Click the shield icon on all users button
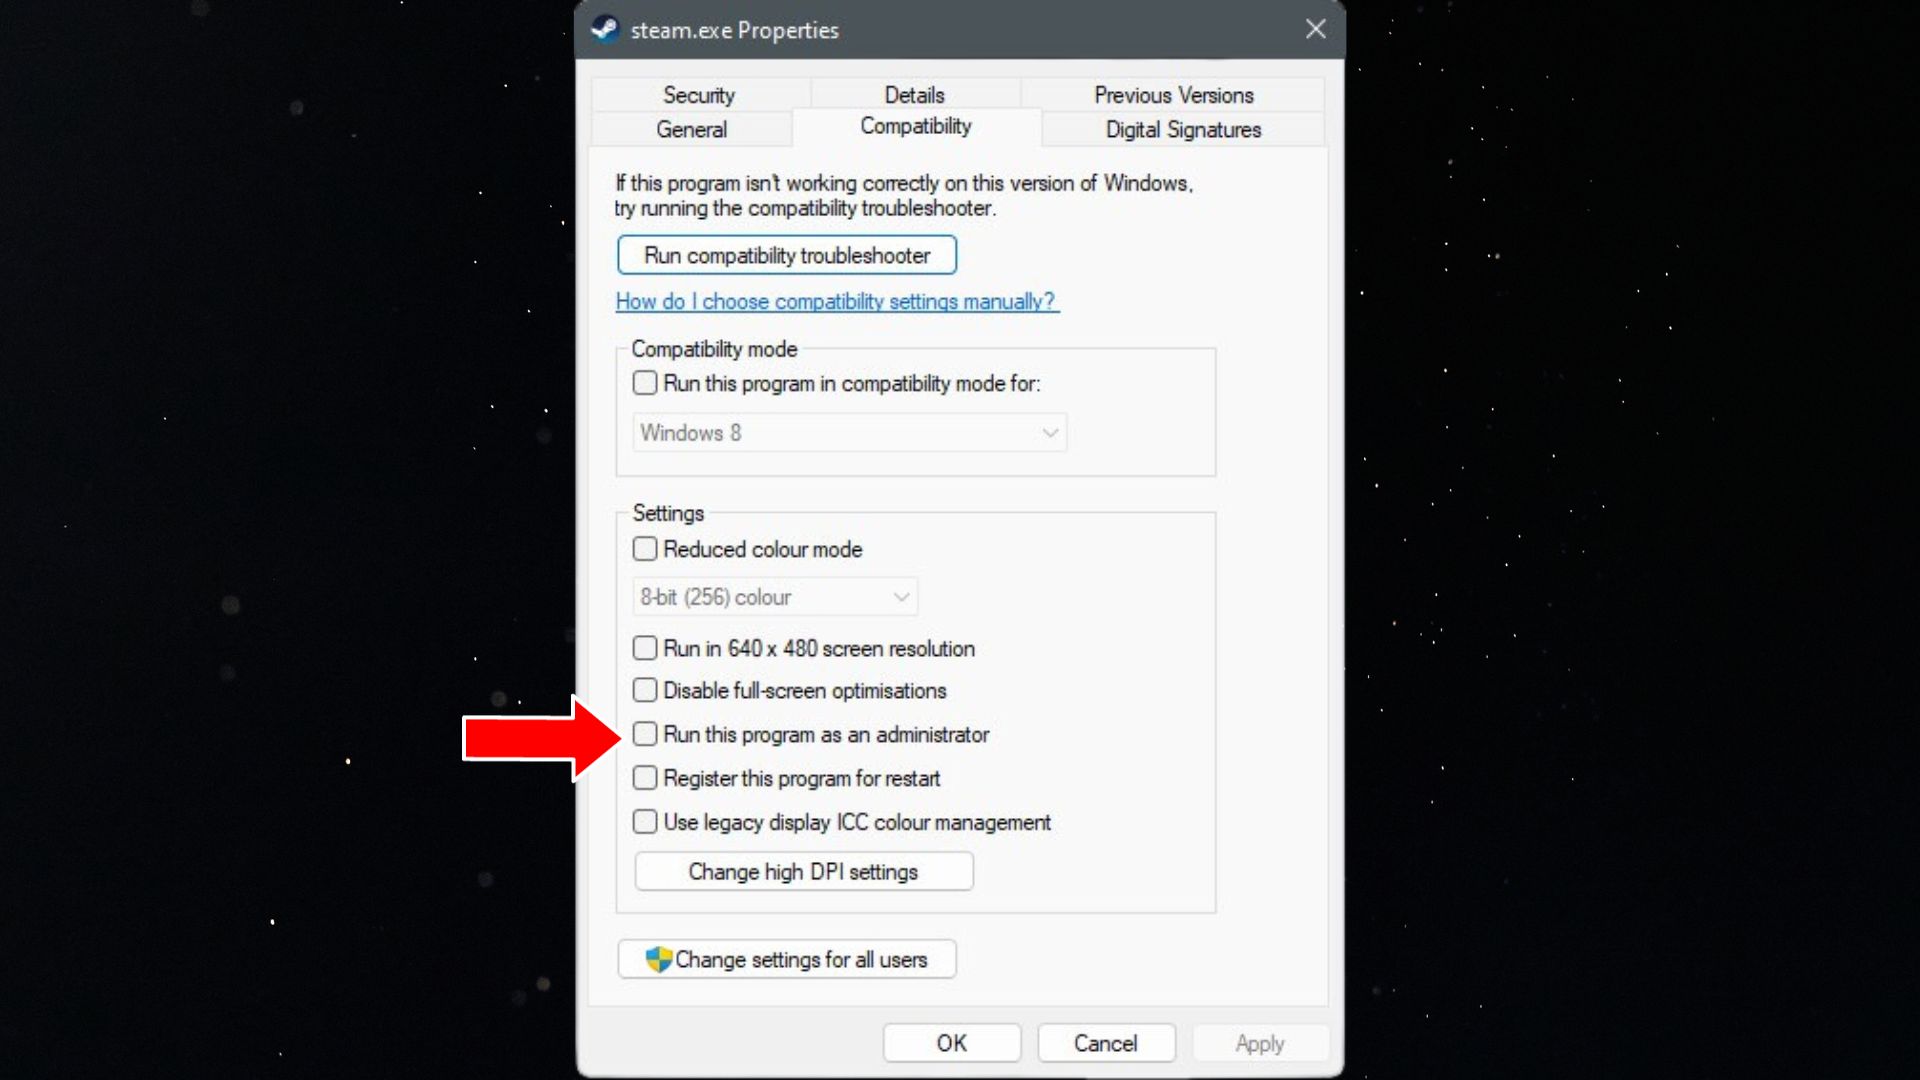 [658, 959]
